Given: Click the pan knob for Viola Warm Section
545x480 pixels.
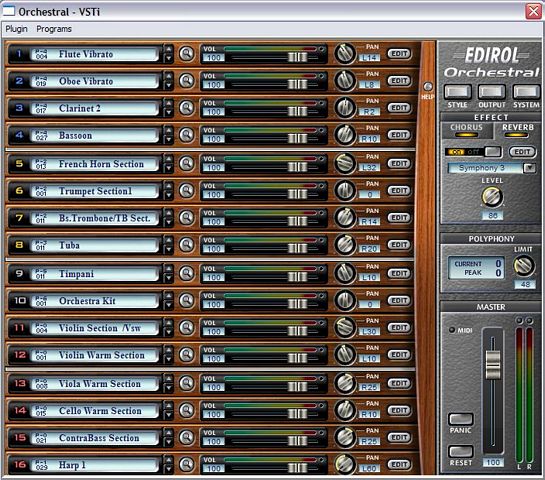Looking at the screenshot, I should pos(345,383).
